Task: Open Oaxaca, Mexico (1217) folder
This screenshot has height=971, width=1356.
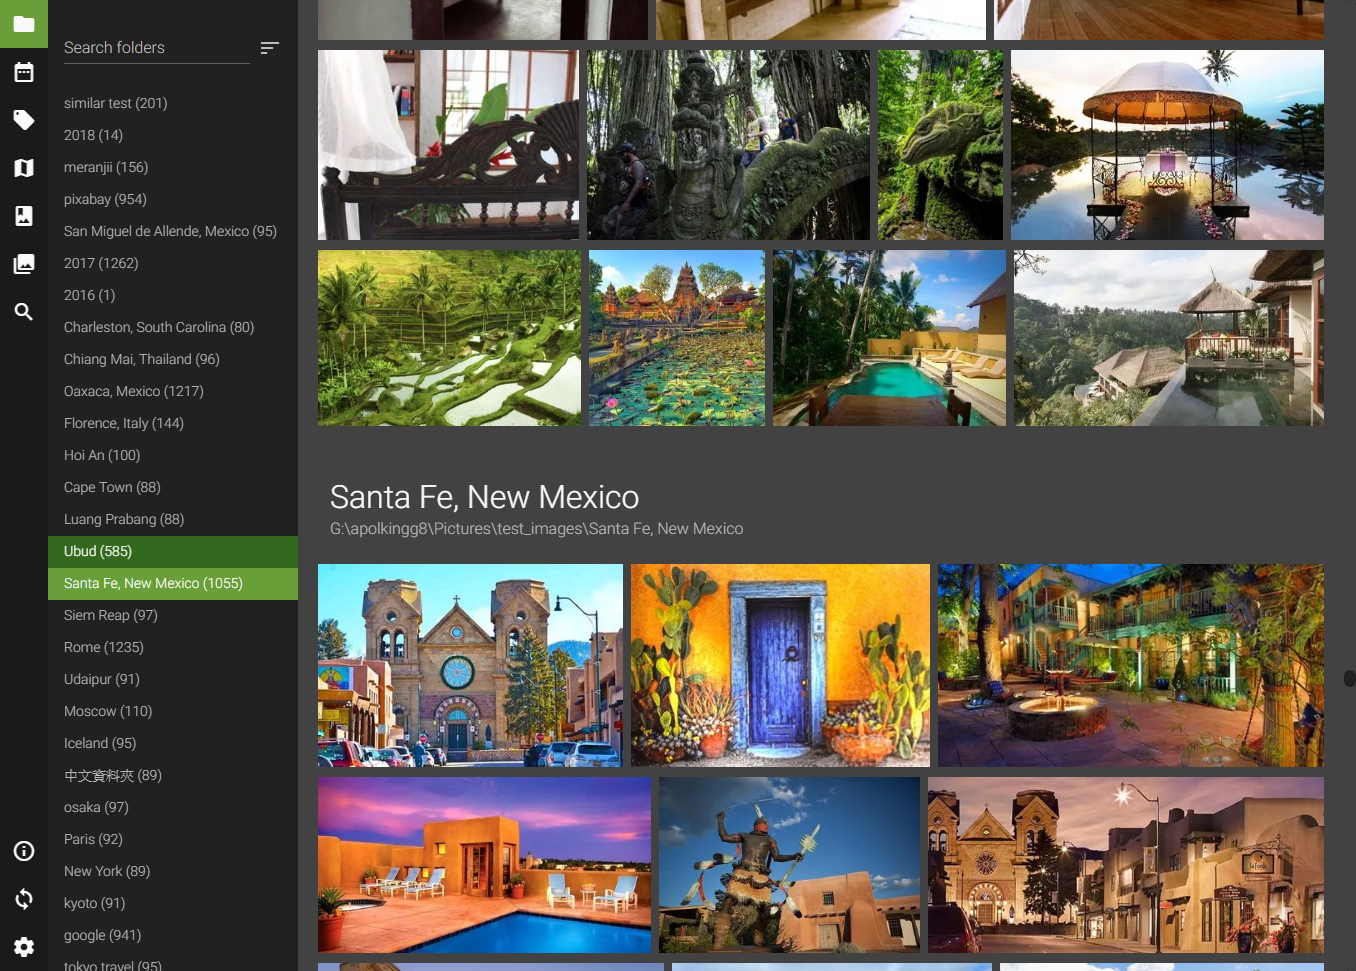Action: coord(133,391)
